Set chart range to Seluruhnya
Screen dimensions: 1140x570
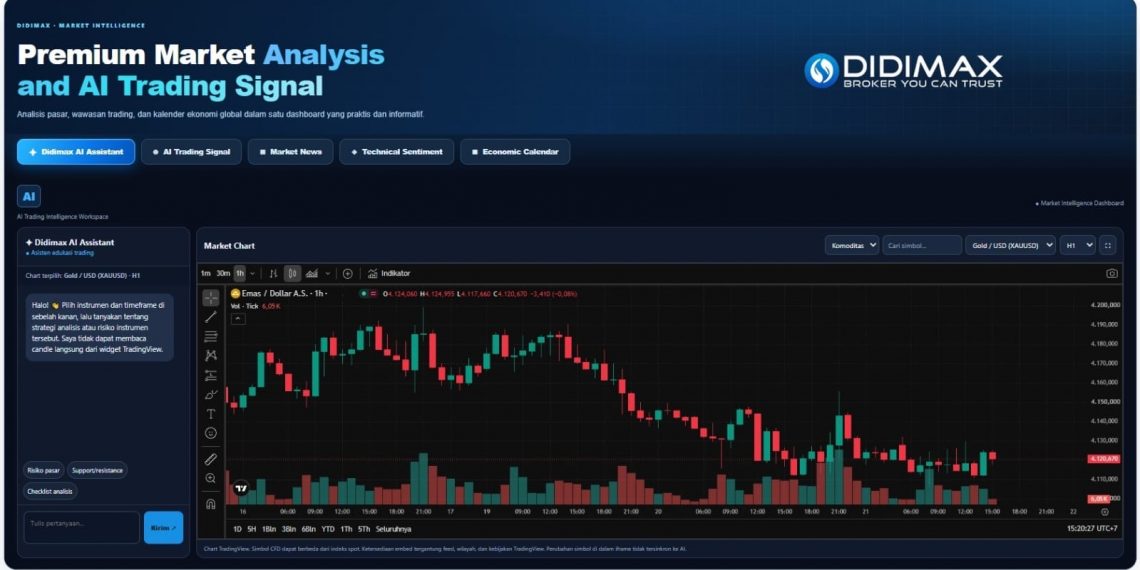pyautogui.click(x=393, y=529)
